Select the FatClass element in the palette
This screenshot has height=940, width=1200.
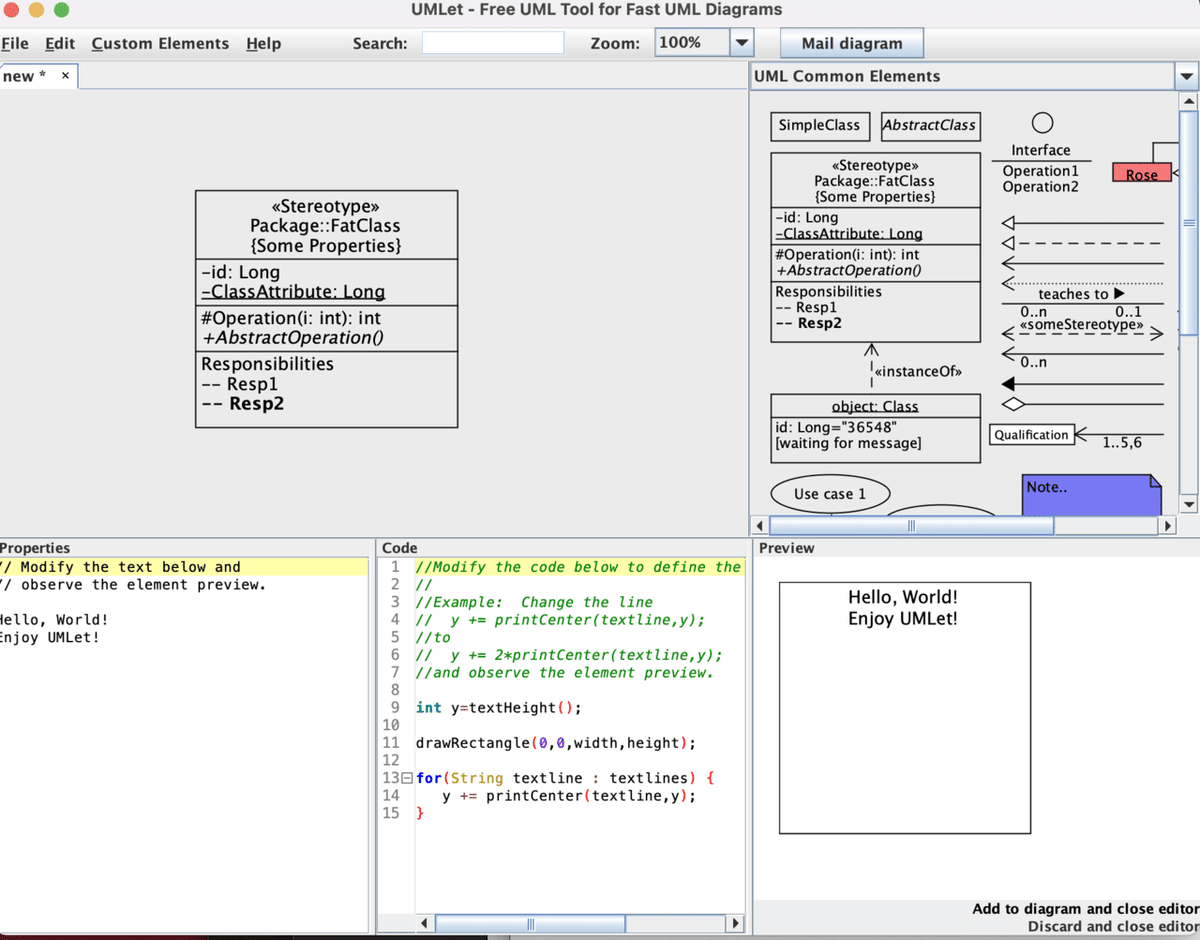[876, 246]
